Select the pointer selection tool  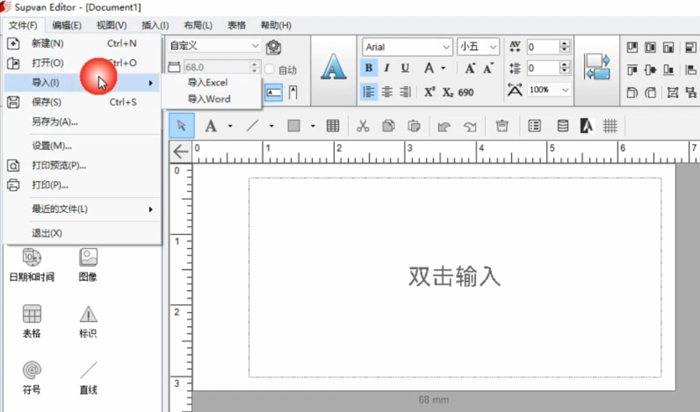pyautogui.click(x=181, y=126)
